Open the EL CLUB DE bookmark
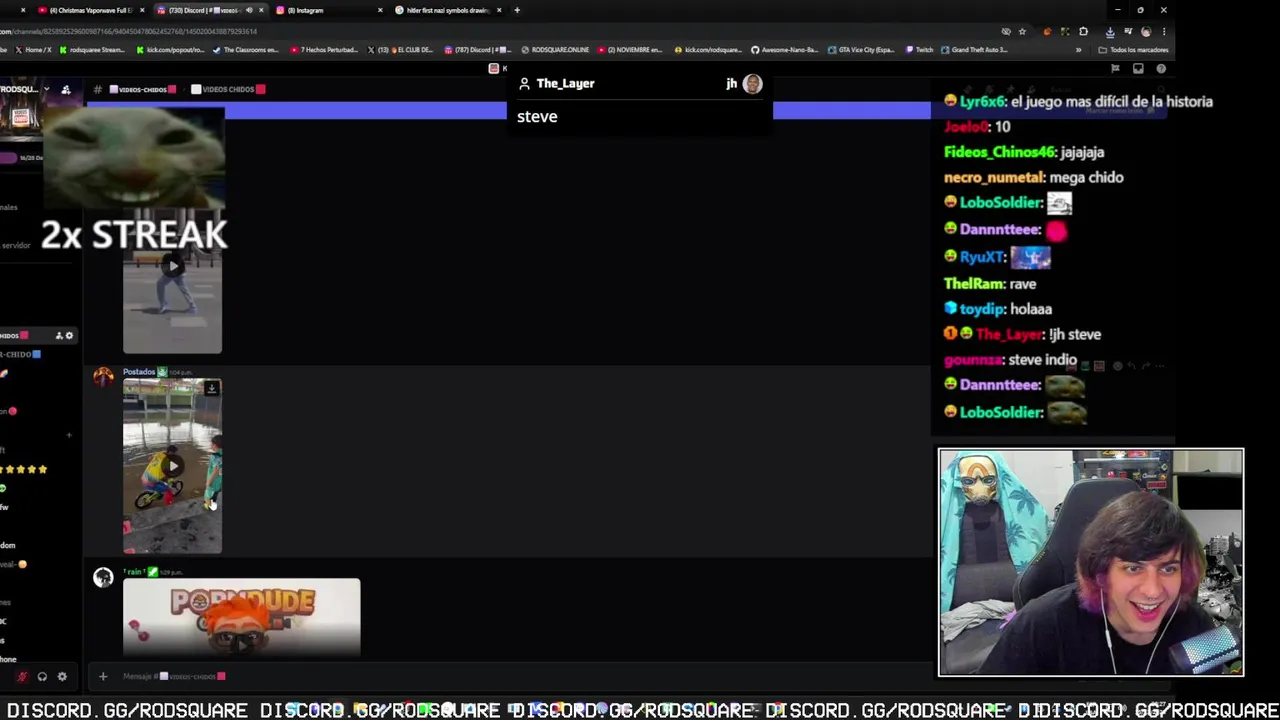Screen dimensions: 1280x720 click(400, 49)
